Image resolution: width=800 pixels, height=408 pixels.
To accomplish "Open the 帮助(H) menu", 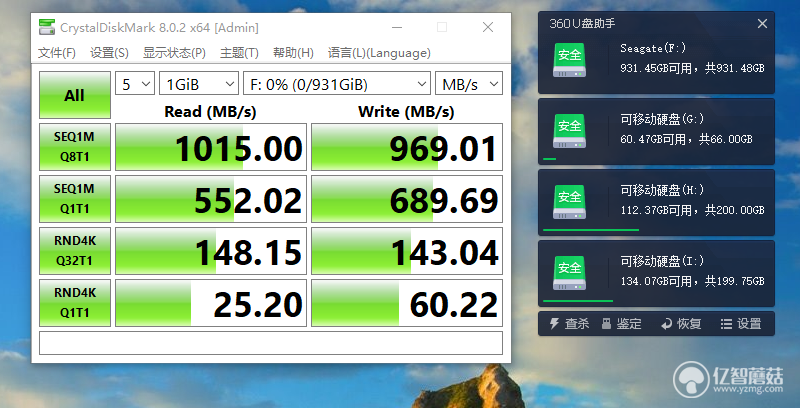I will (293, 53).
